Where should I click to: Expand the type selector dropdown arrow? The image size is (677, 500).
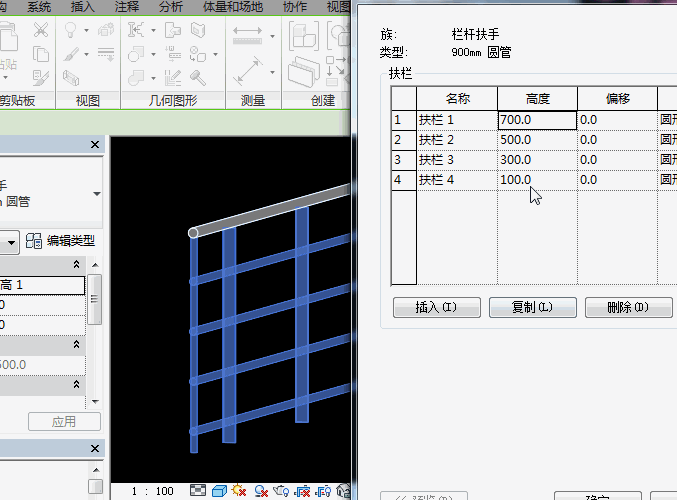[96, 194]
